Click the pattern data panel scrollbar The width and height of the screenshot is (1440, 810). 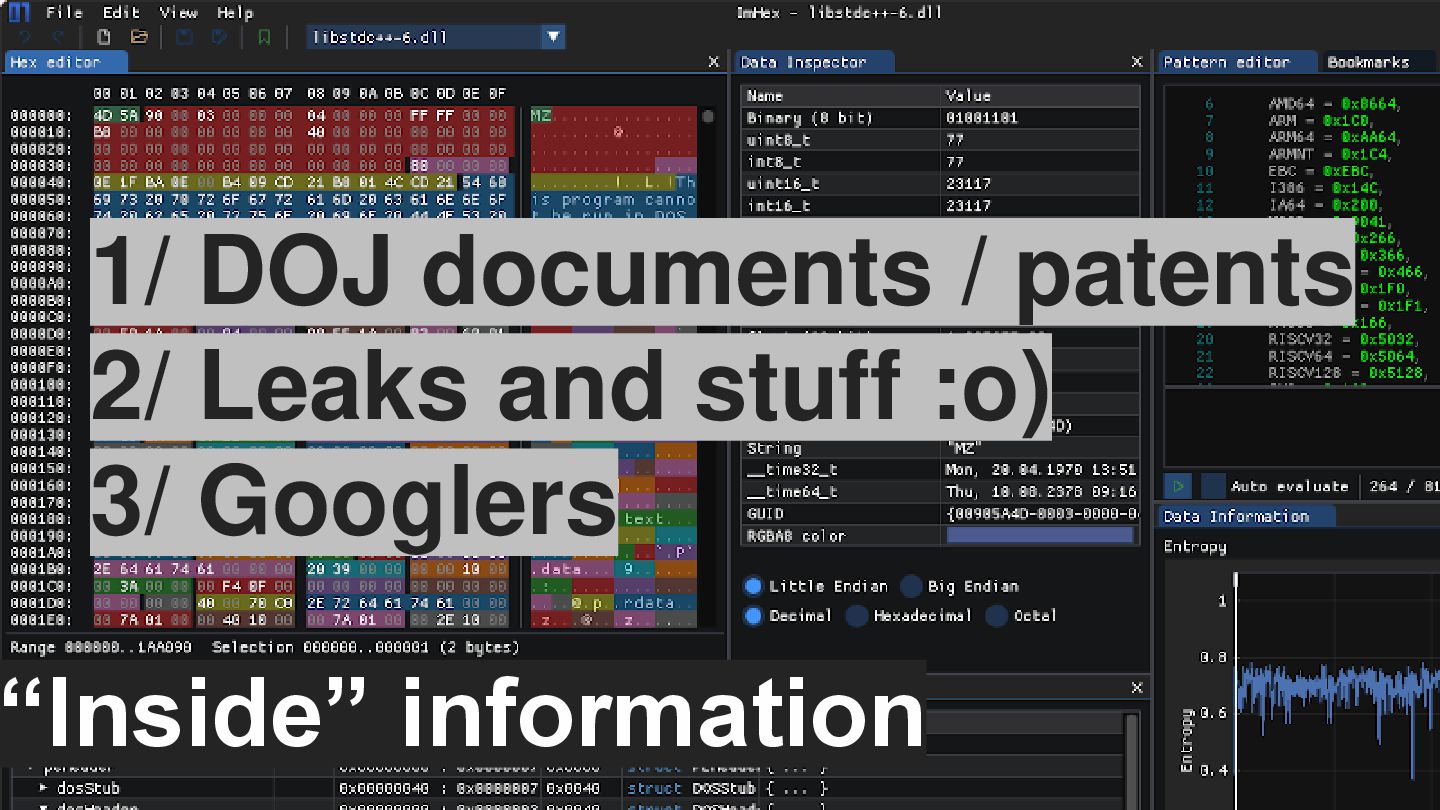pos(1131,760)
